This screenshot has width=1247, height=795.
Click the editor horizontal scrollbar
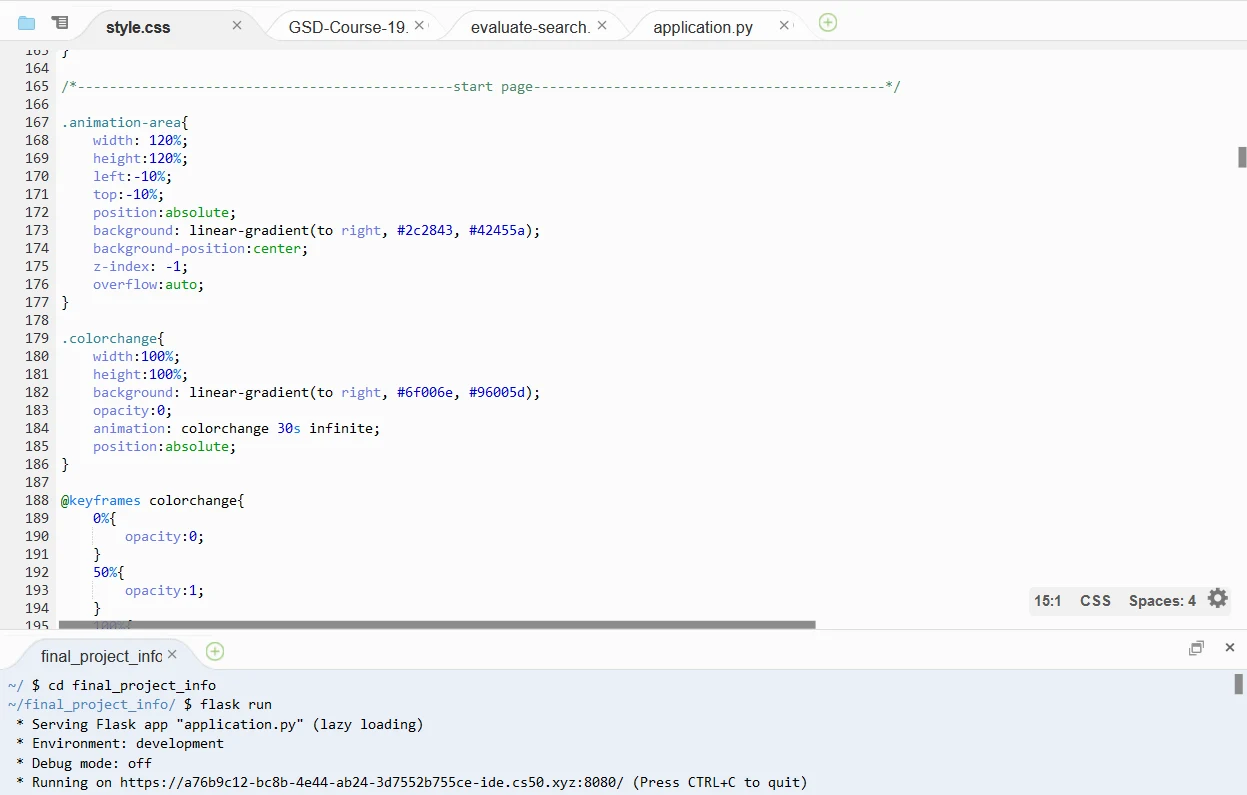pos(437,625)
